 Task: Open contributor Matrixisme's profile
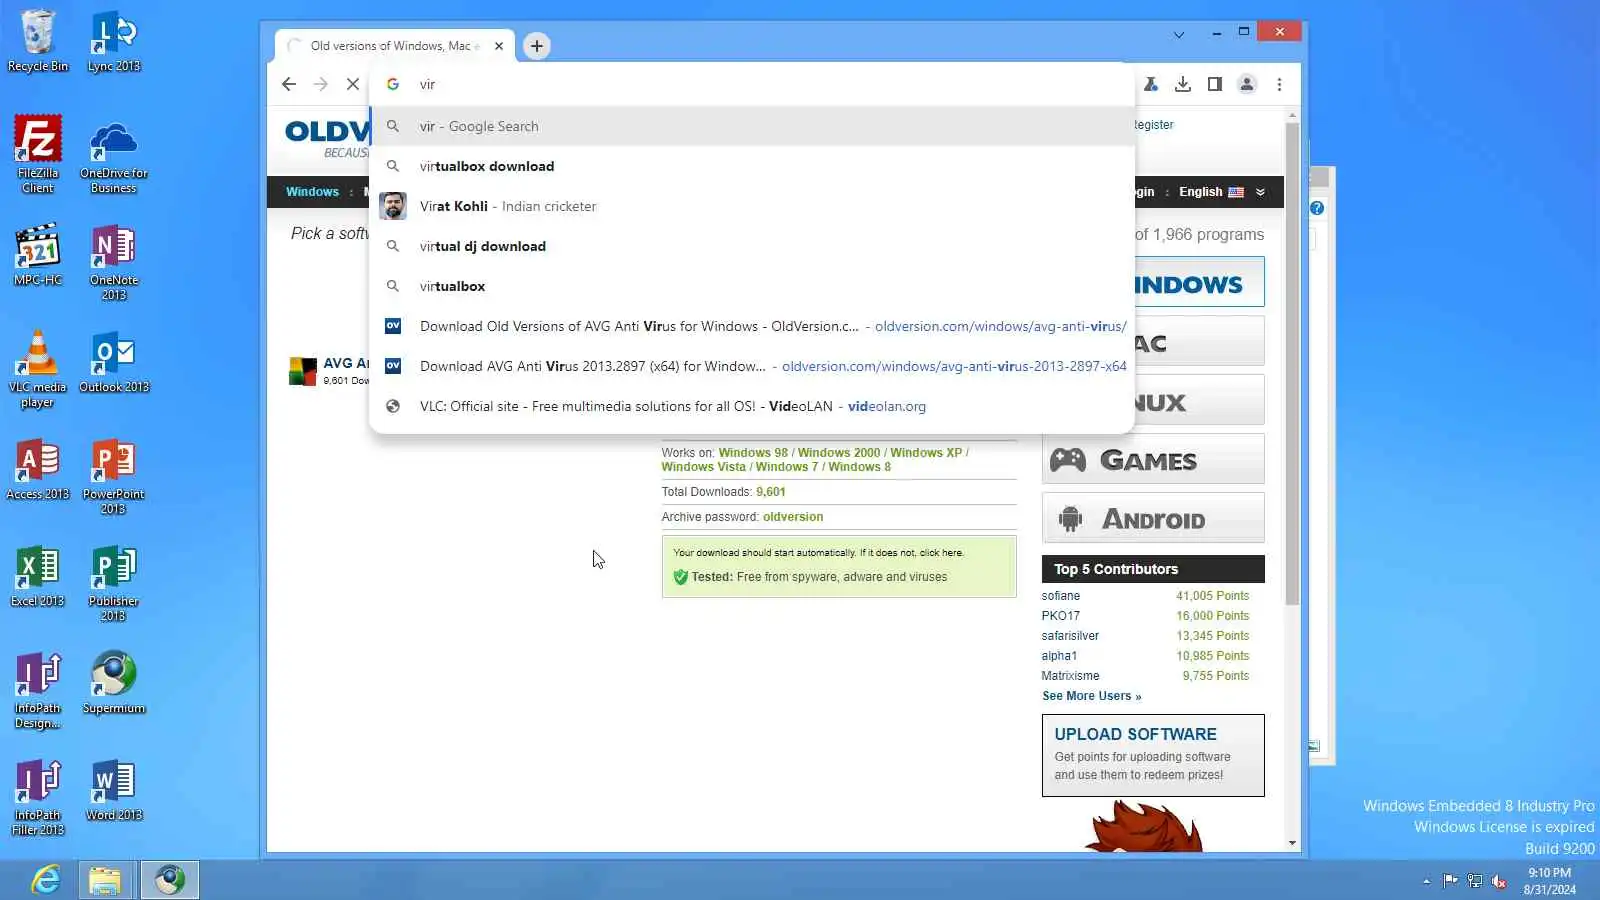1070,676
